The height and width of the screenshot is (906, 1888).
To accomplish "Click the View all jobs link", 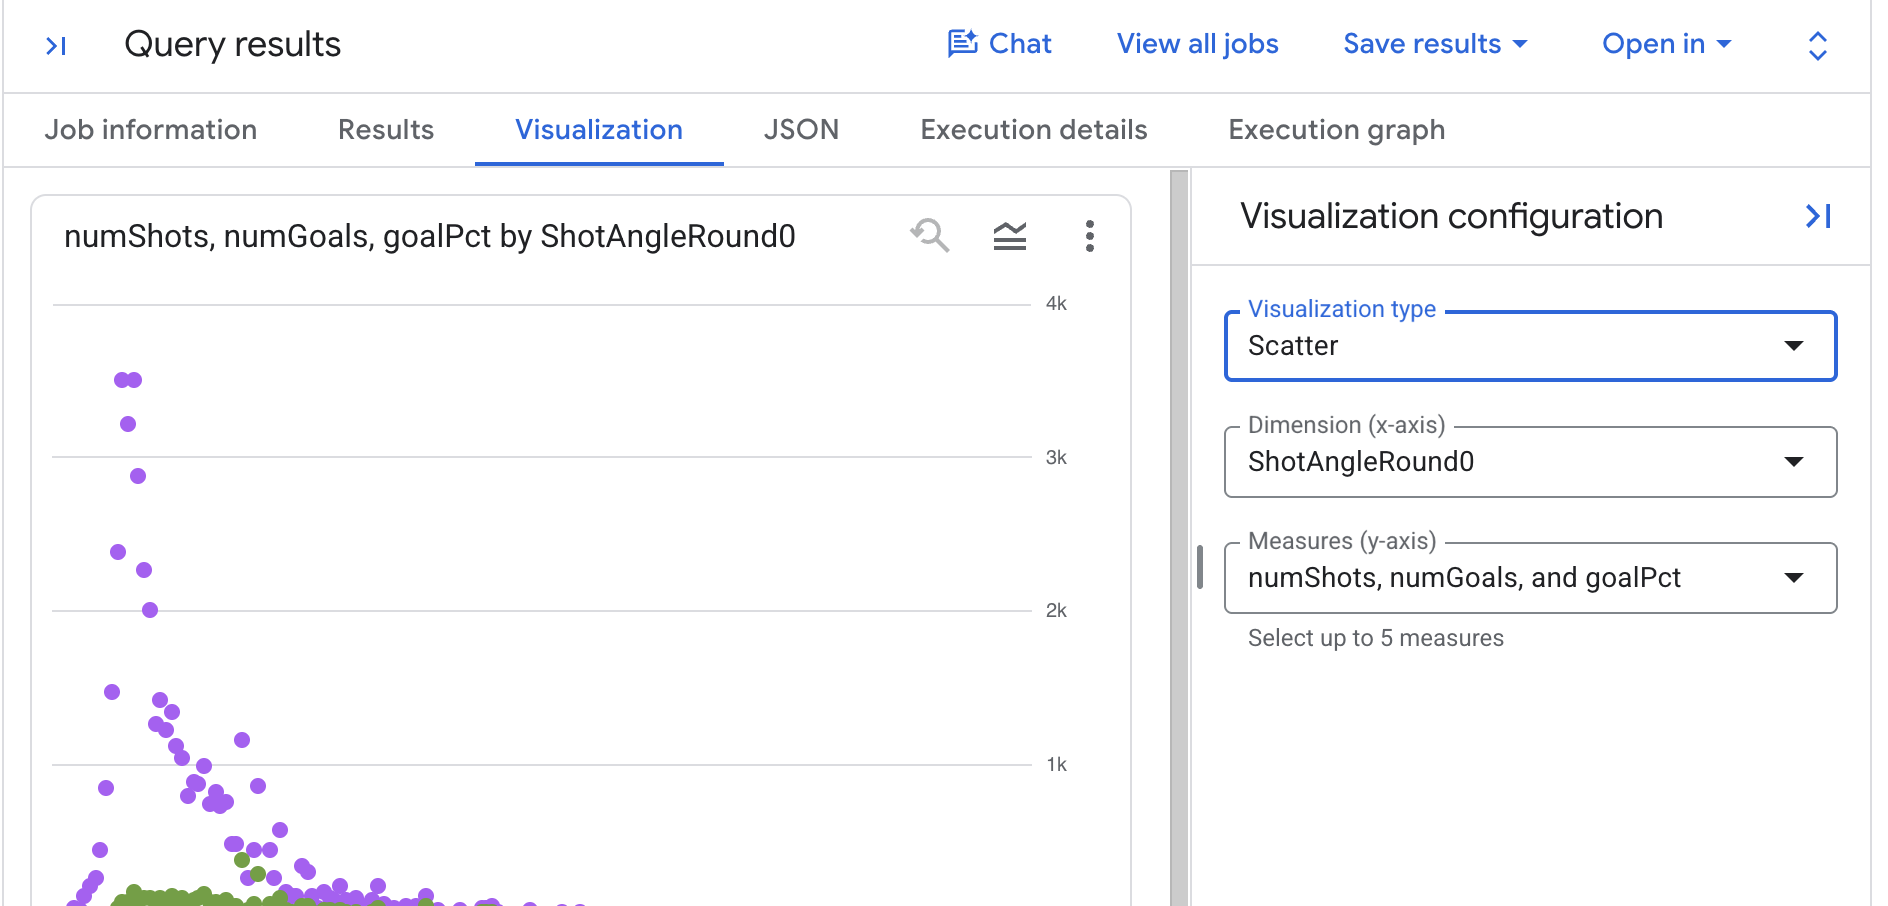I will pos(1198,44).
